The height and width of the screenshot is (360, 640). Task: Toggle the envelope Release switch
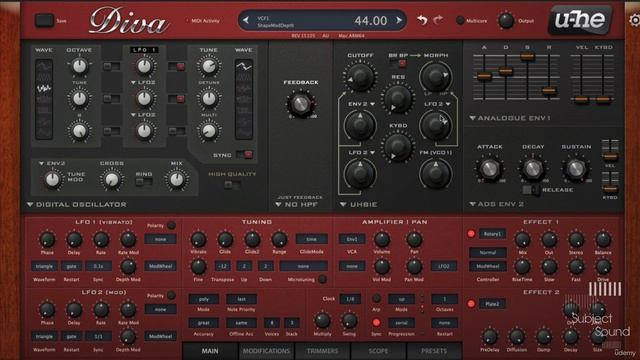(531, 190)
